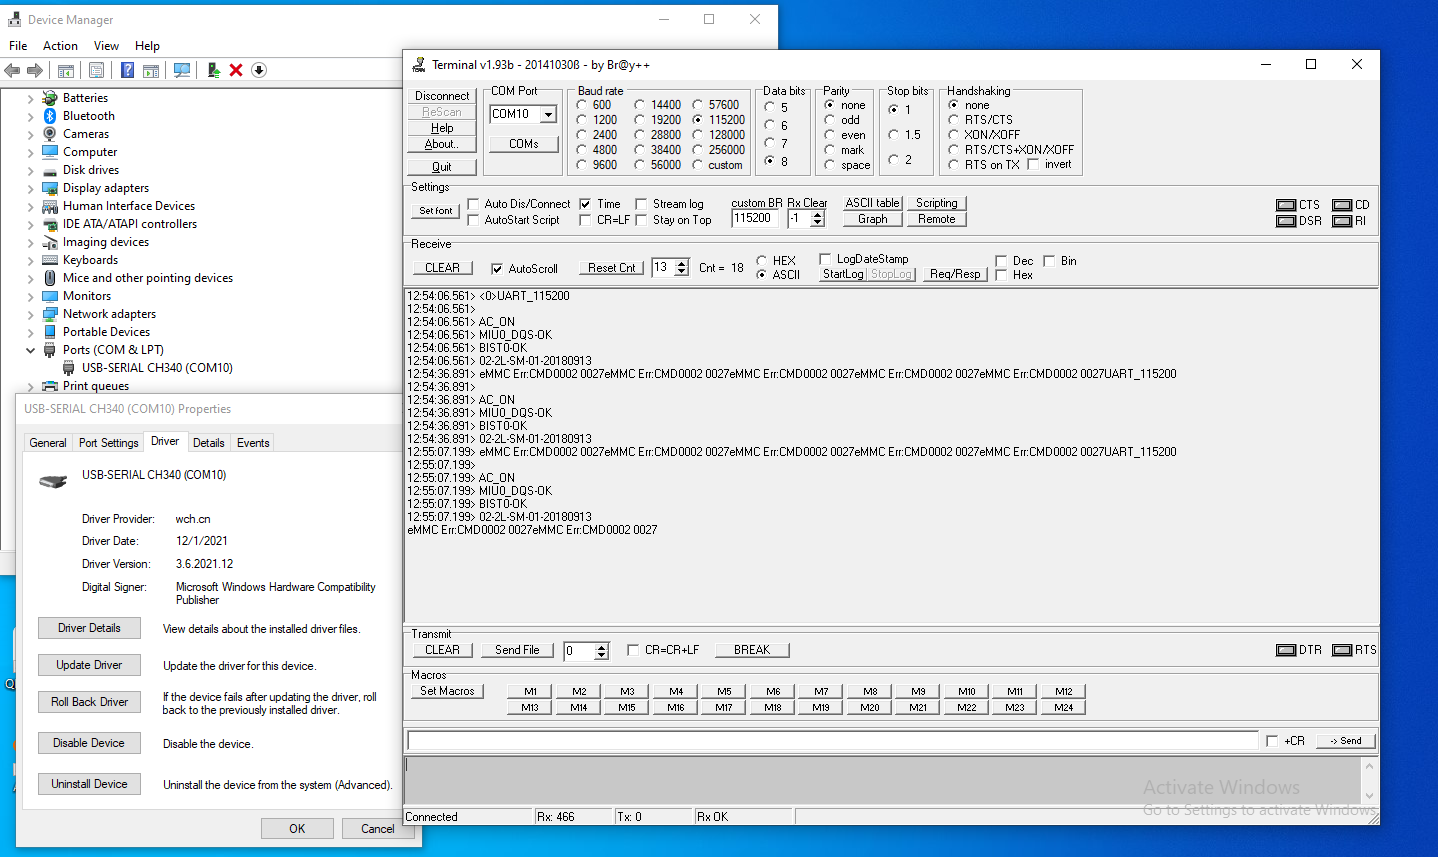Collapse the Ports (COM & LPT) node

point(30,350)
